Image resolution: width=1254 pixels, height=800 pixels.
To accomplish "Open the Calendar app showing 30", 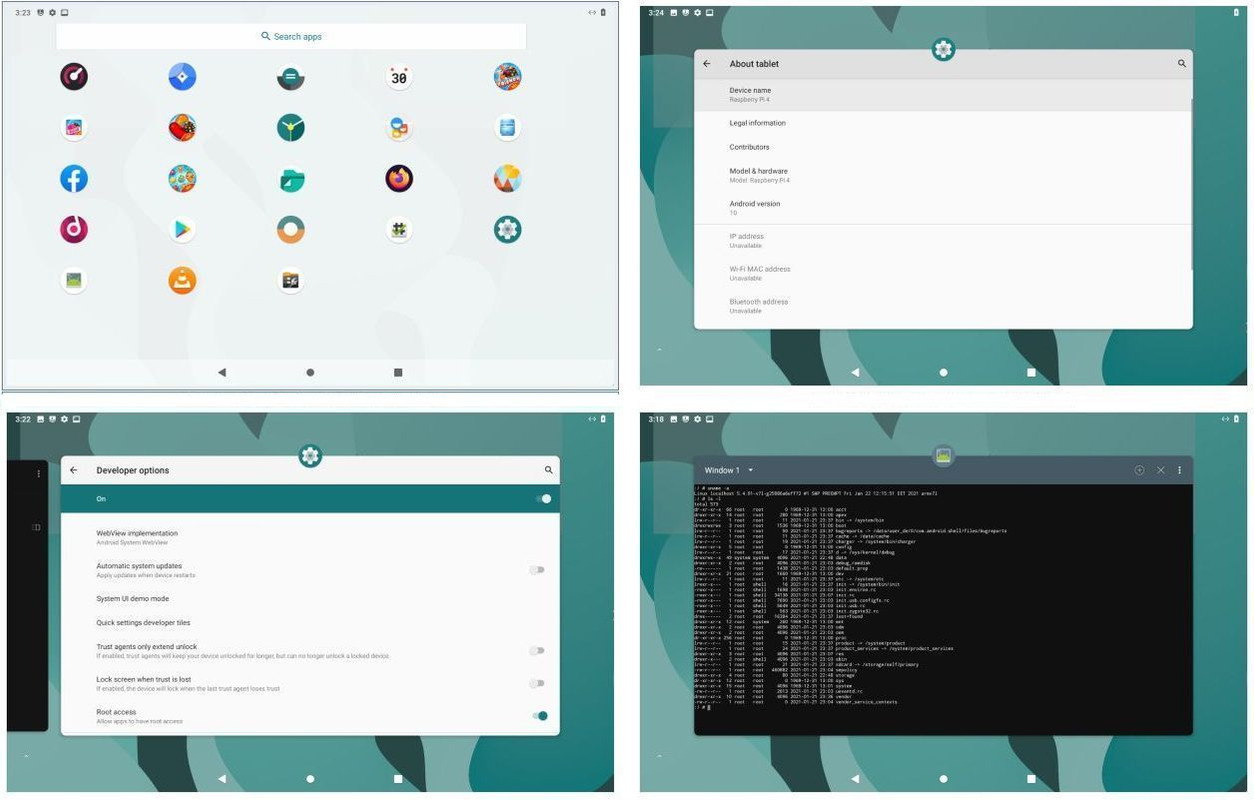I will click(x=399, y=76).
